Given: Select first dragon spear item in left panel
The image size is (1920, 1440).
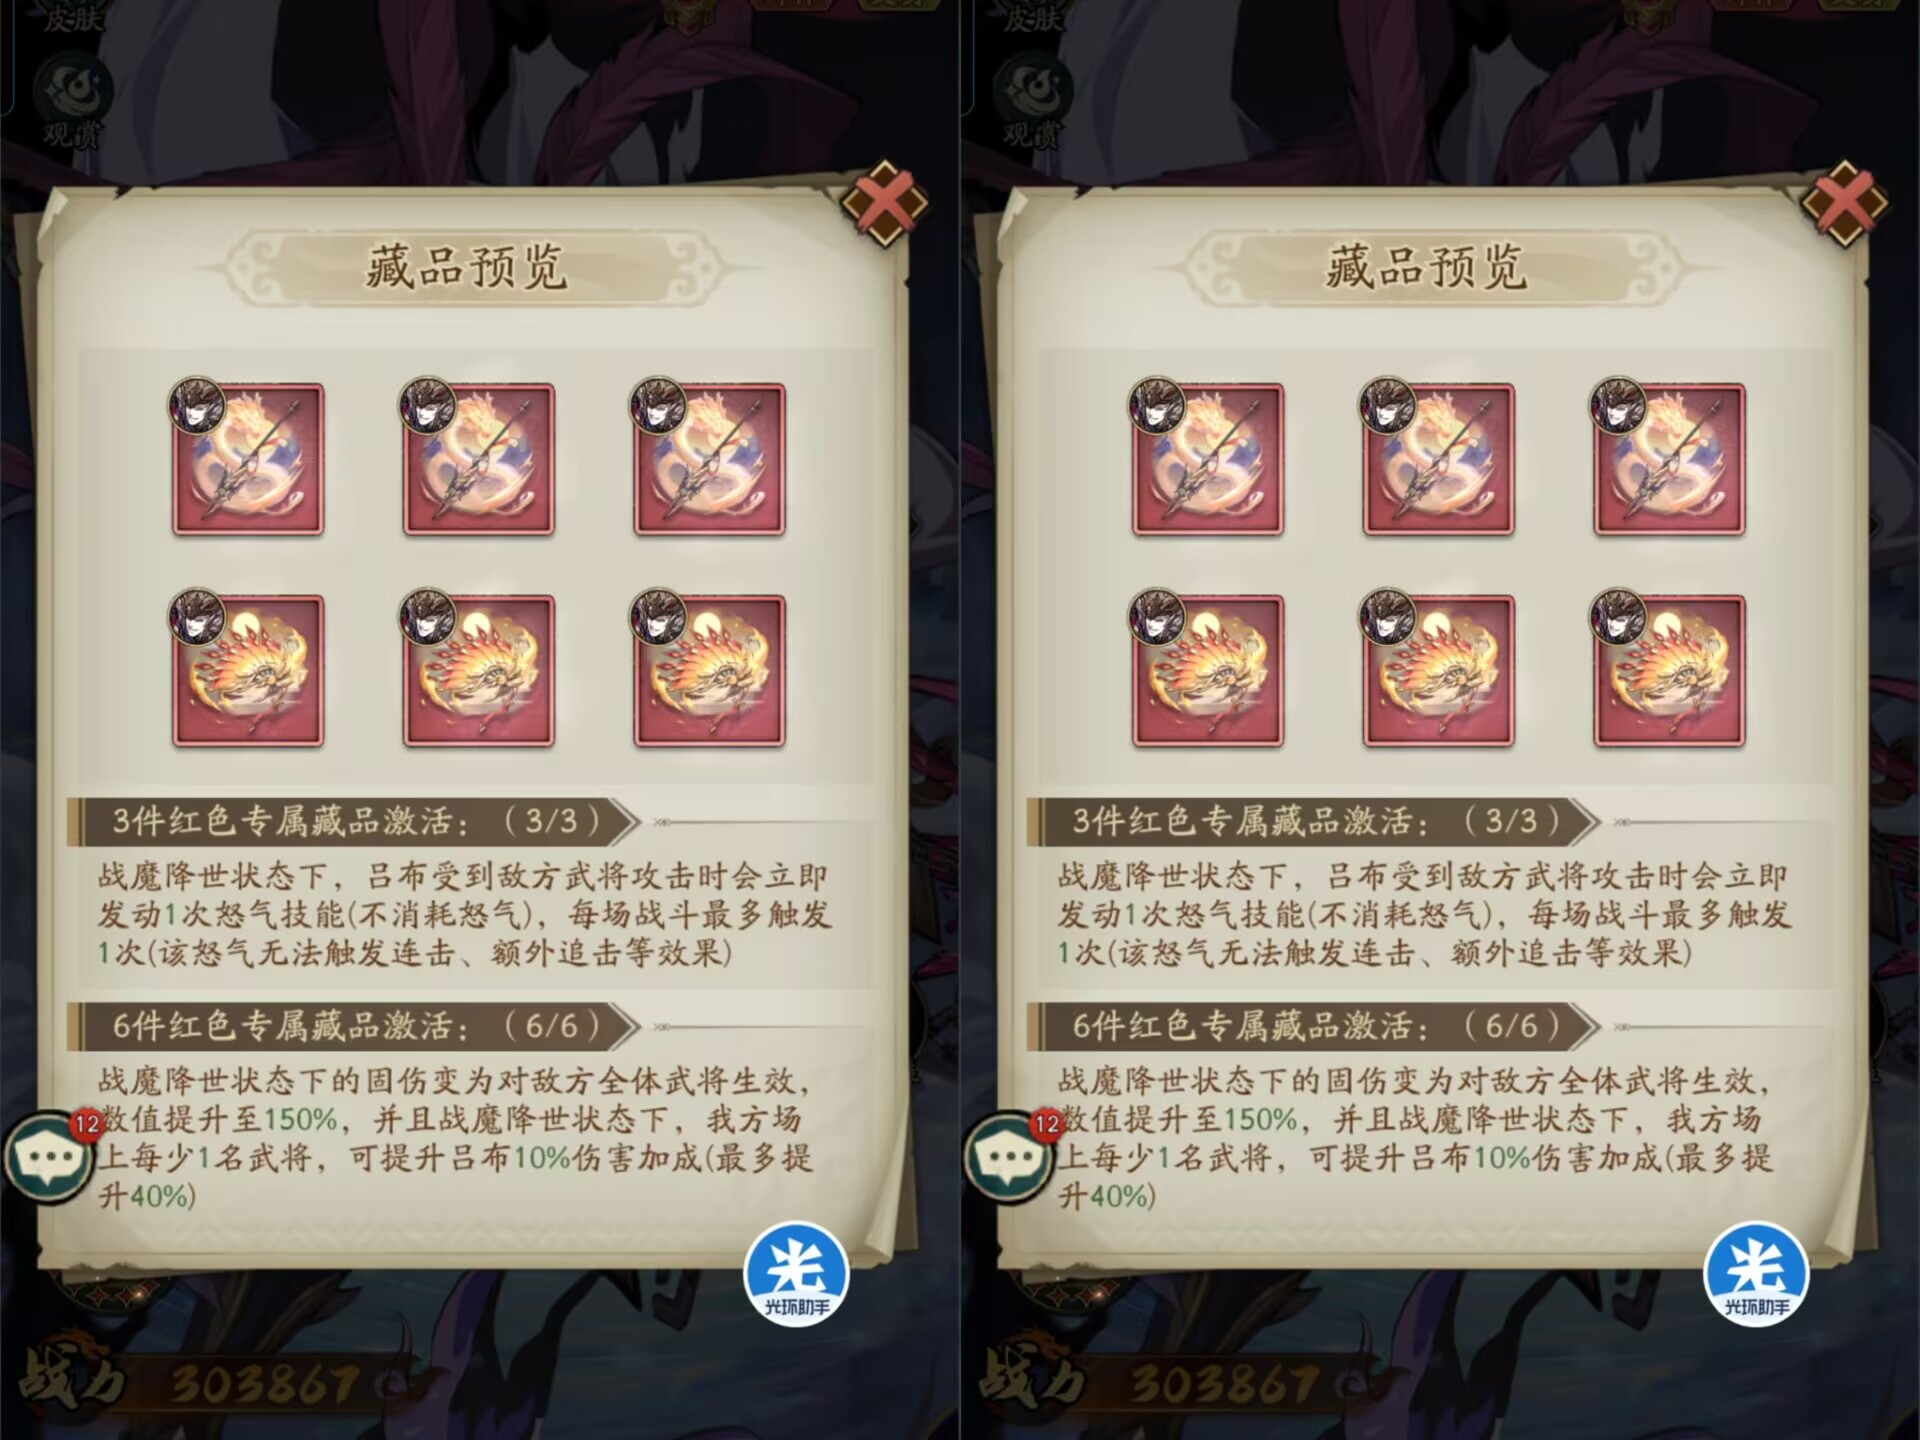Looking at the screenshot, I should point(248,459).
